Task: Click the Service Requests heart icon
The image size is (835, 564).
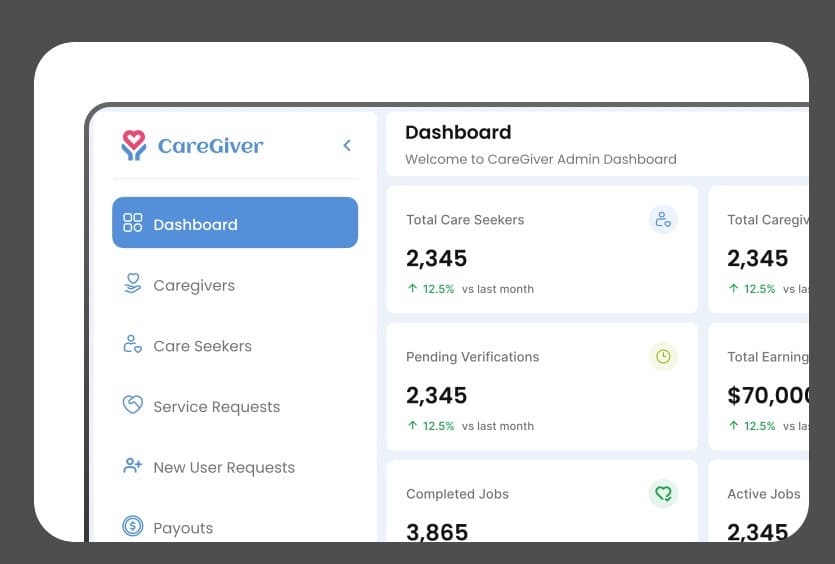Action: click(x=133, y=405)
